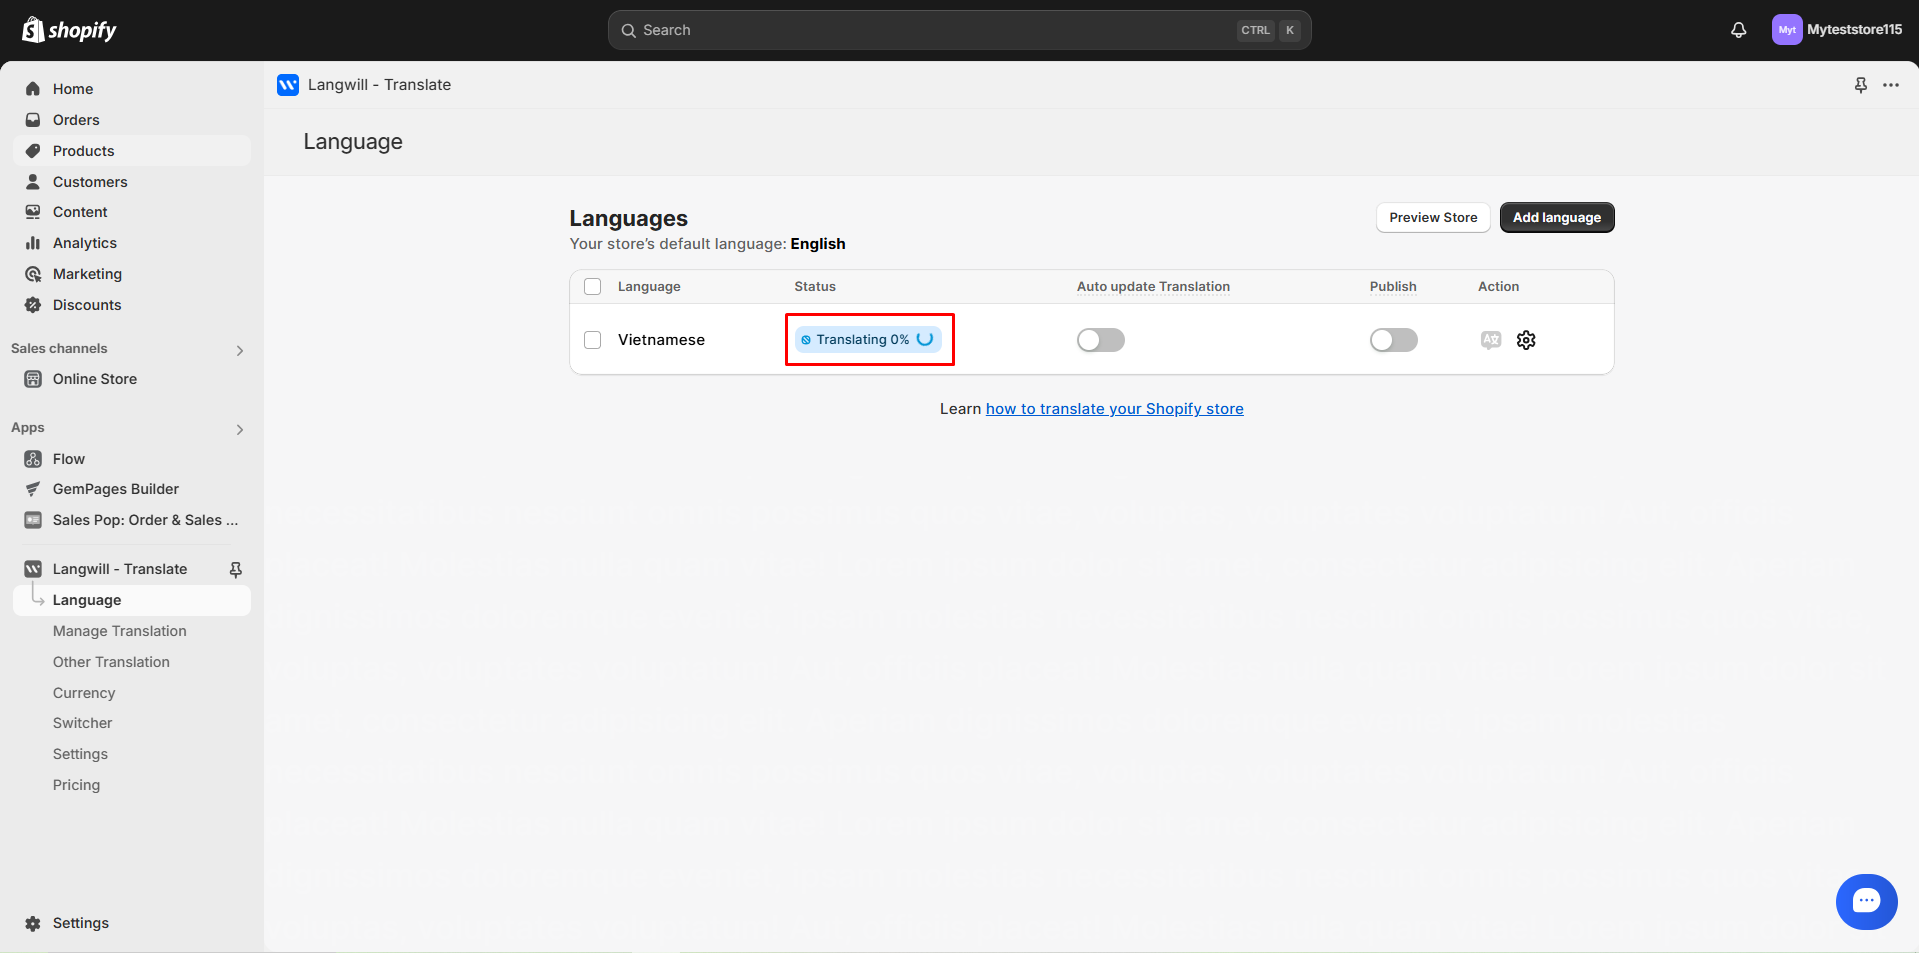The width and height of the screenshot is (1919, 953).
Task: Click the Shopify logo
Action: click(67, 29)
